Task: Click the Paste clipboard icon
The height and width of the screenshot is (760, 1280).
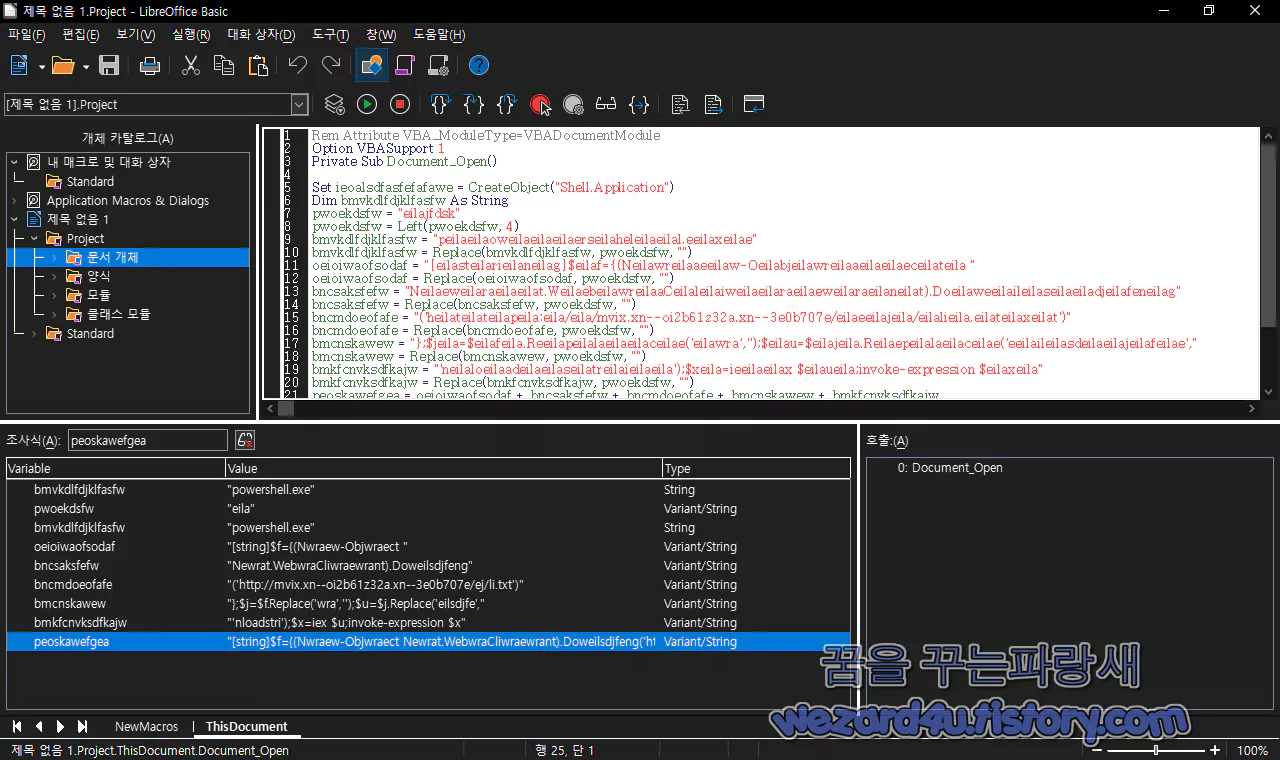Action: click(x=258, y=66)
